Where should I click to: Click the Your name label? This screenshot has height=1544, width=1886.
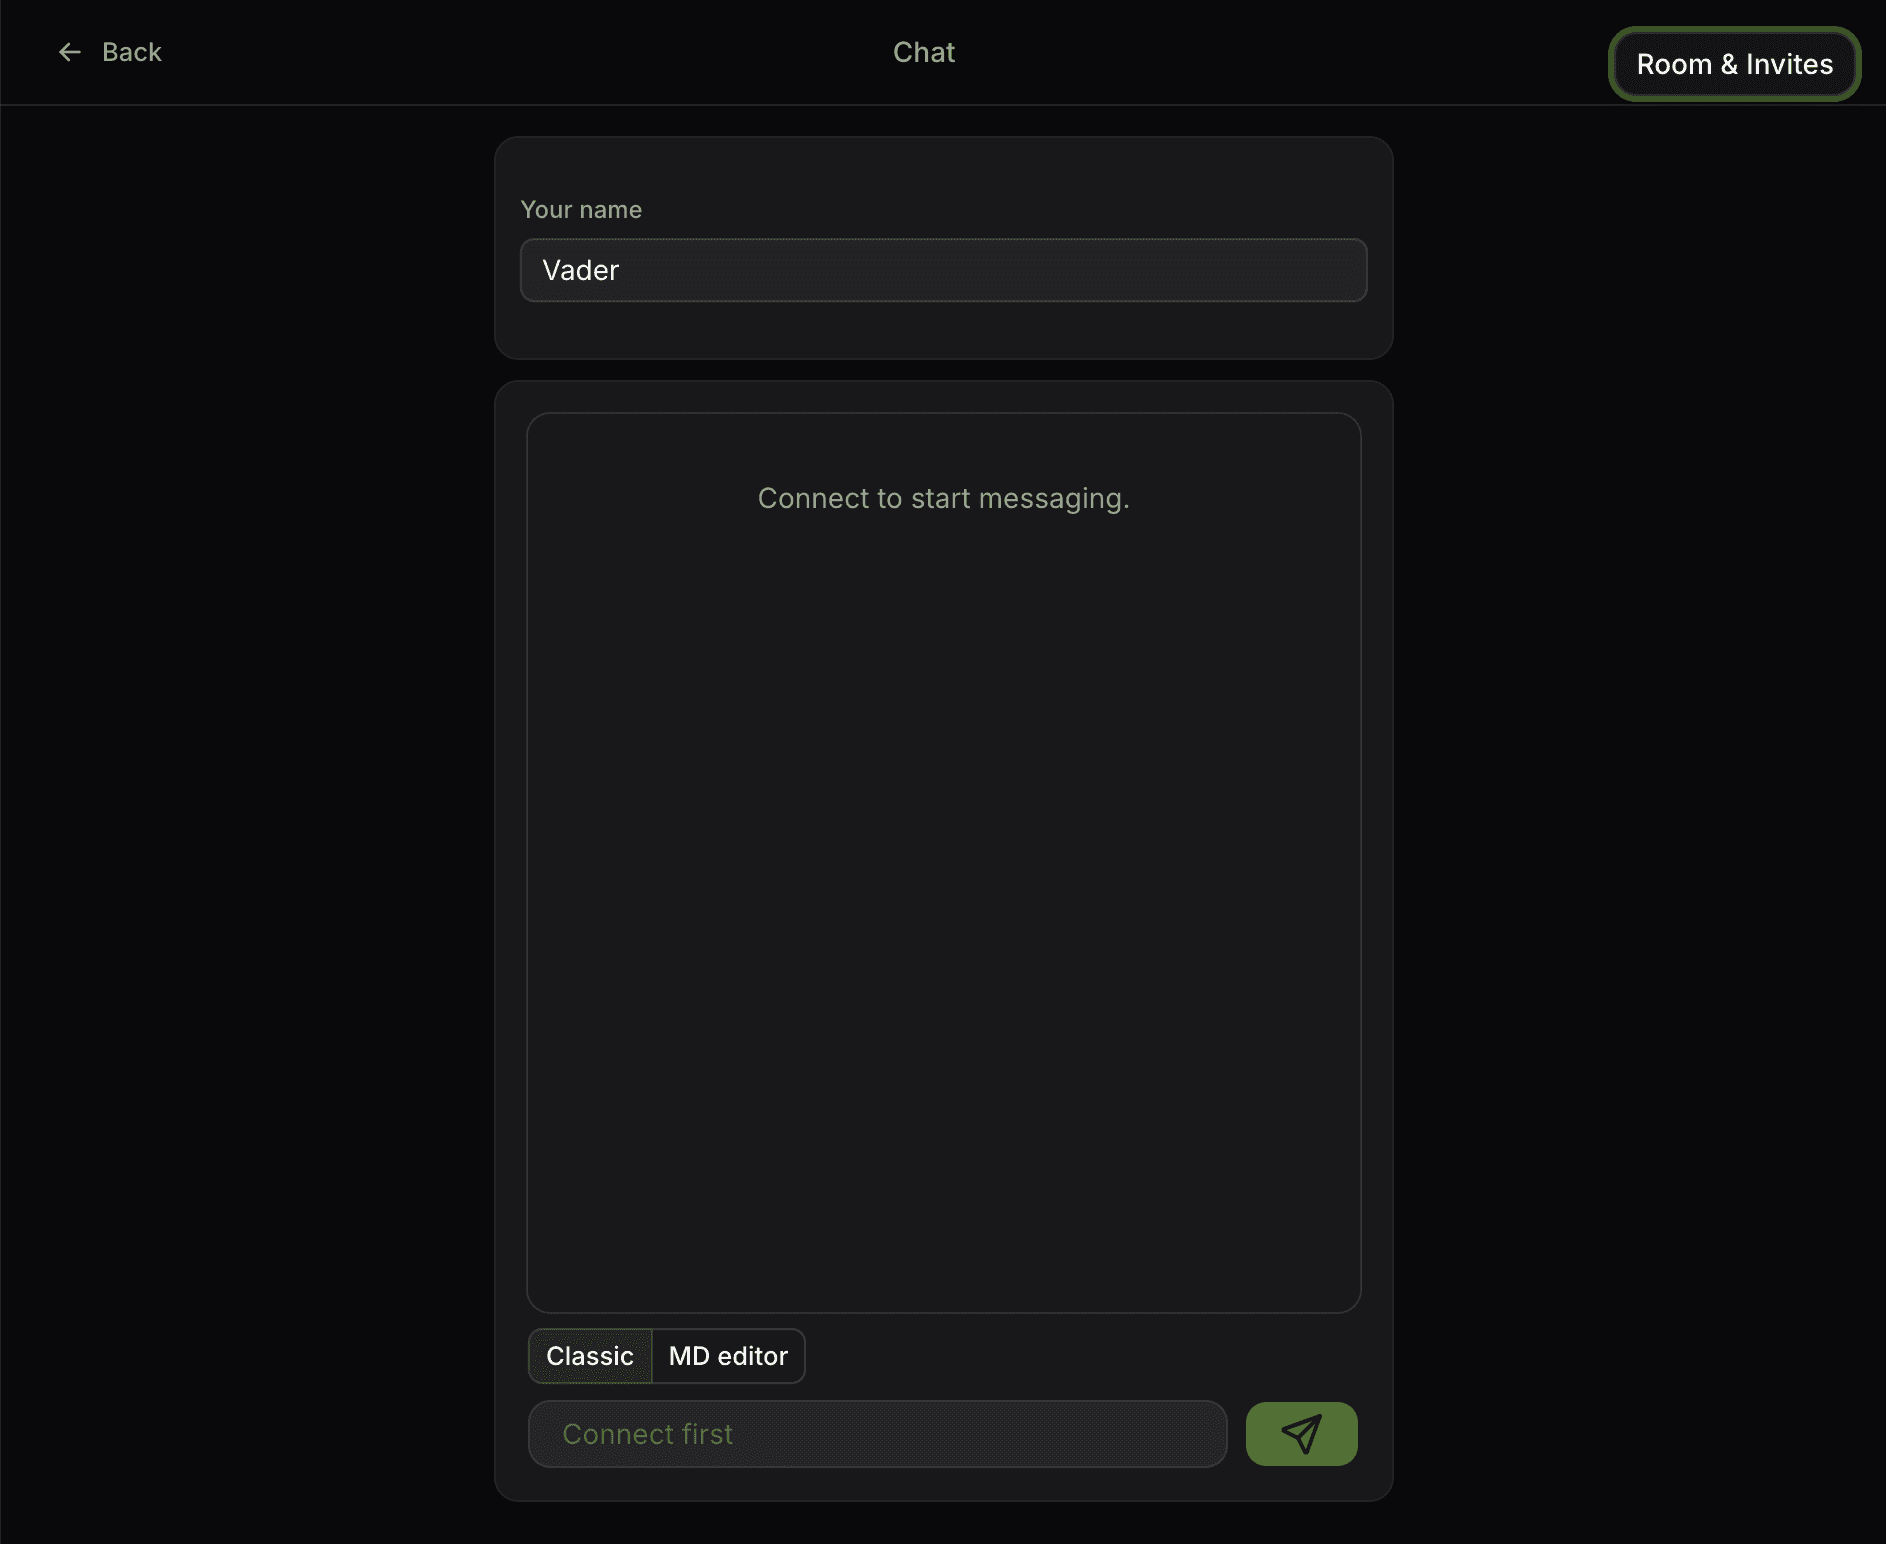pyautogui.click(x=581, y=209)
